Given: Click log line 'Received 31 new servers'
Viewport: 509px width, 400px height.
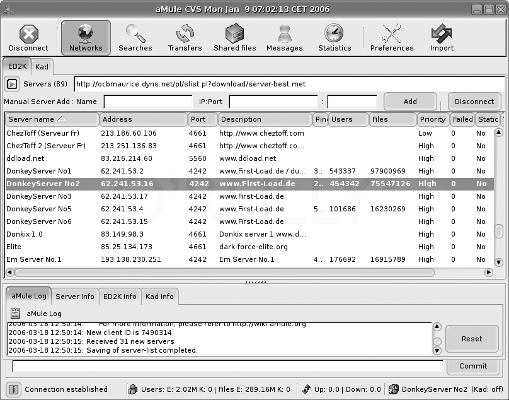Looking at the screenshot, I should coord(130,342).
